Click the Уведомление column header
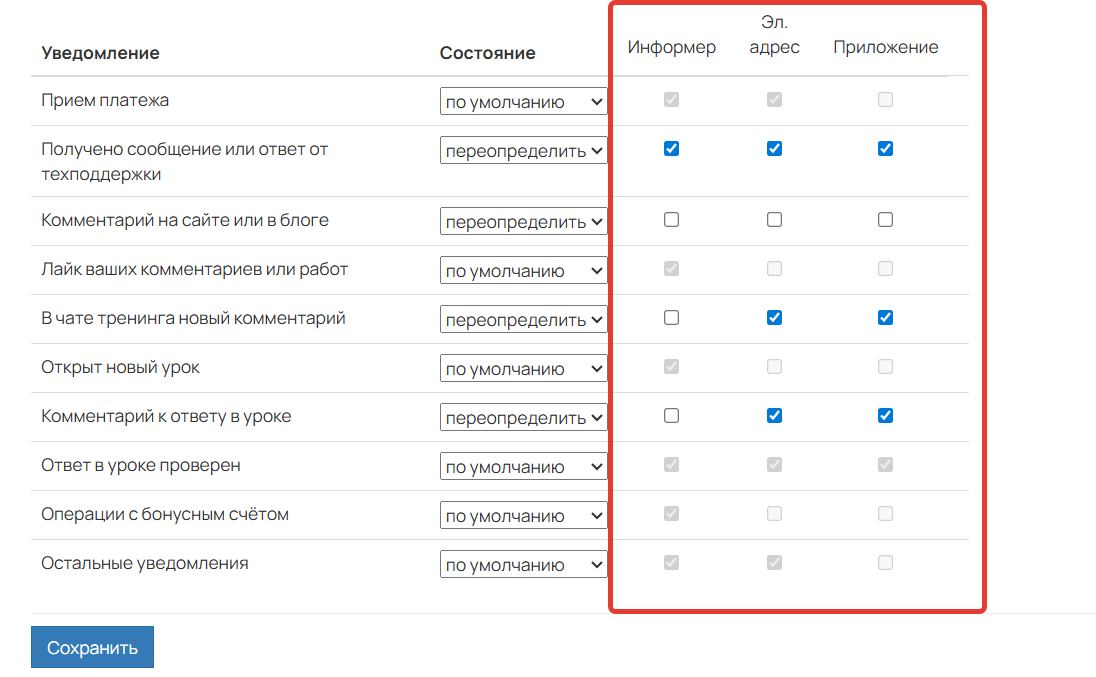The height and width of the screenshot is (677, 1096). 100,53
